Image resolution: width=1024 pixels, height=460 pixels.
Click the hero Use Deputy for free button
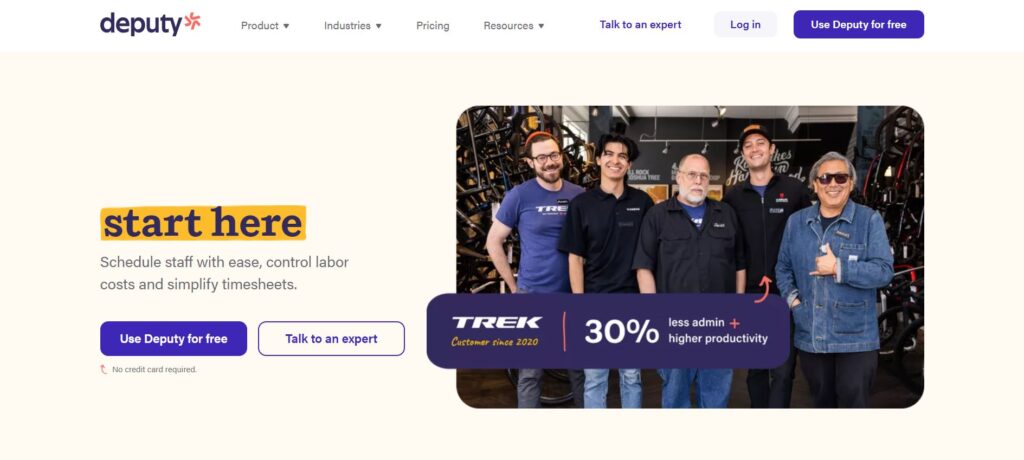point(174,338)
